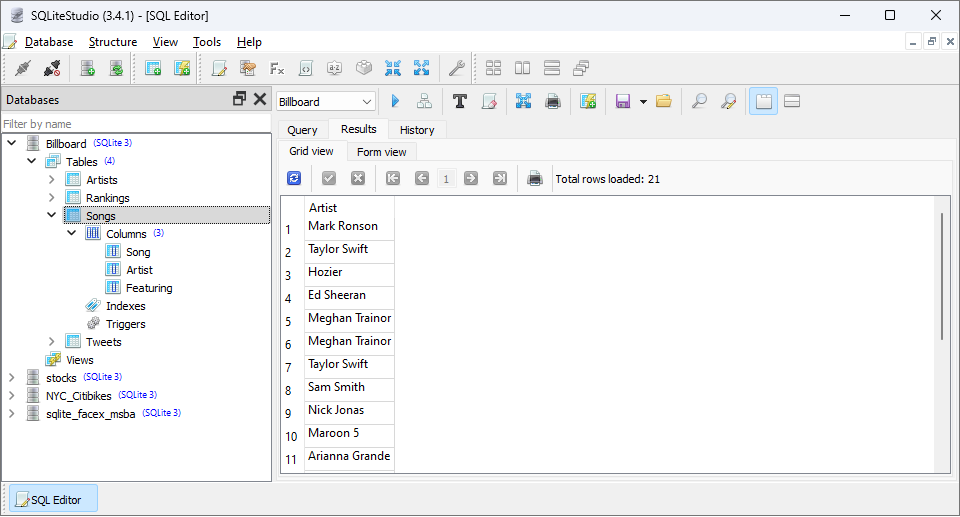Screen dimensions: 960x517
Task: Switch to the Form view tab
Action: coord(381,152)
